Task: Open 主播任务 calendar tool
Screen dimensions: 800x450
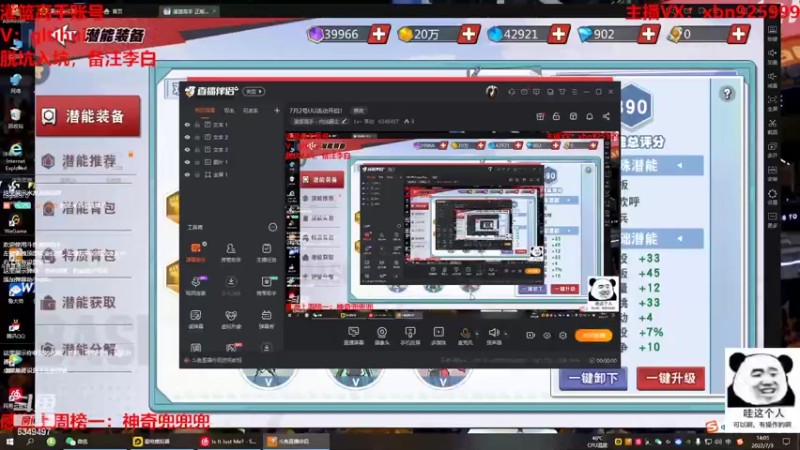Action: coord(266,252)
